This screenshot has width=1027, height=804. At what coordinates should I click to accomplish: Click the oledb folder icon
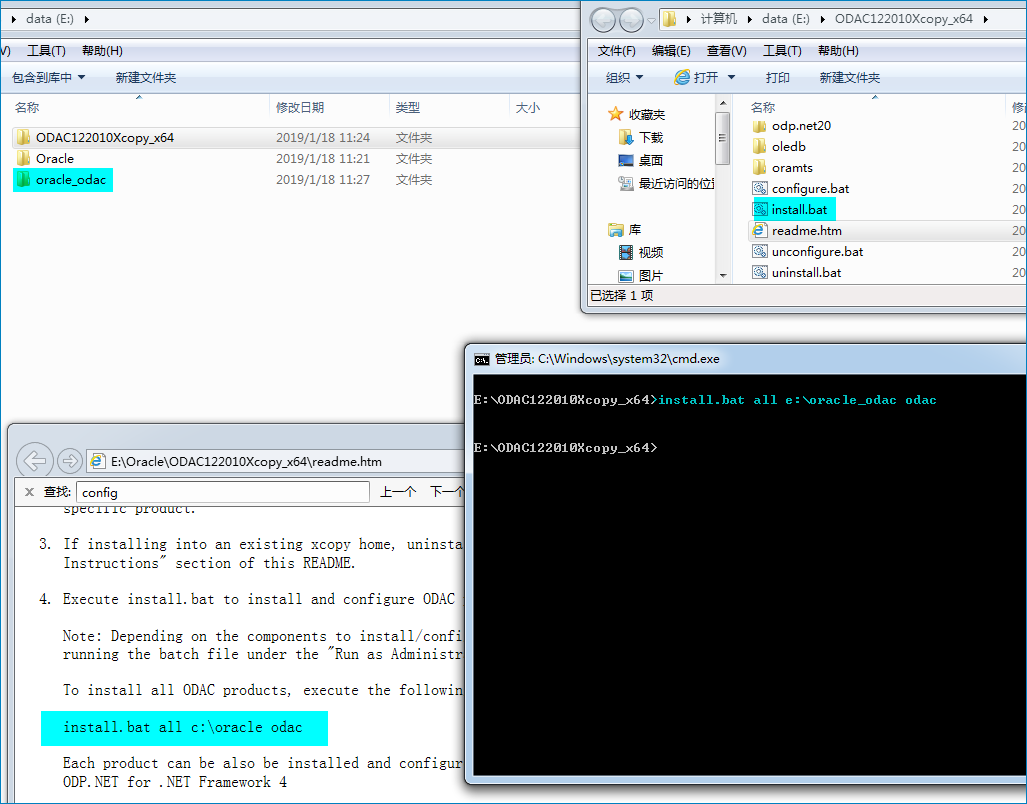tap(760, 147)
